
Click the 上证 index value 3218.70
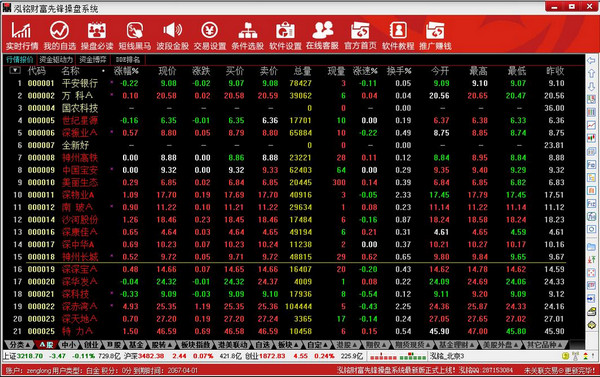pos(30,356)
